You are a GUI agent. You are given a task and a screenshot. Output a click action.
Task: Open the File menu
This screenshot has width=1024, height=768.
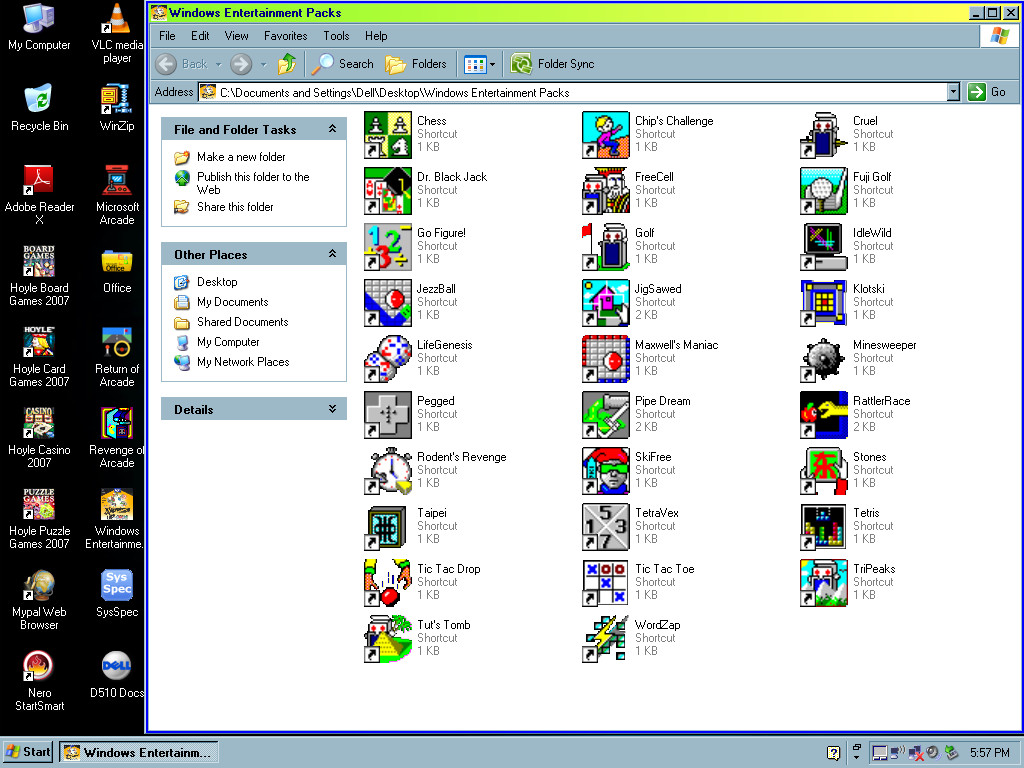(167, 36)
